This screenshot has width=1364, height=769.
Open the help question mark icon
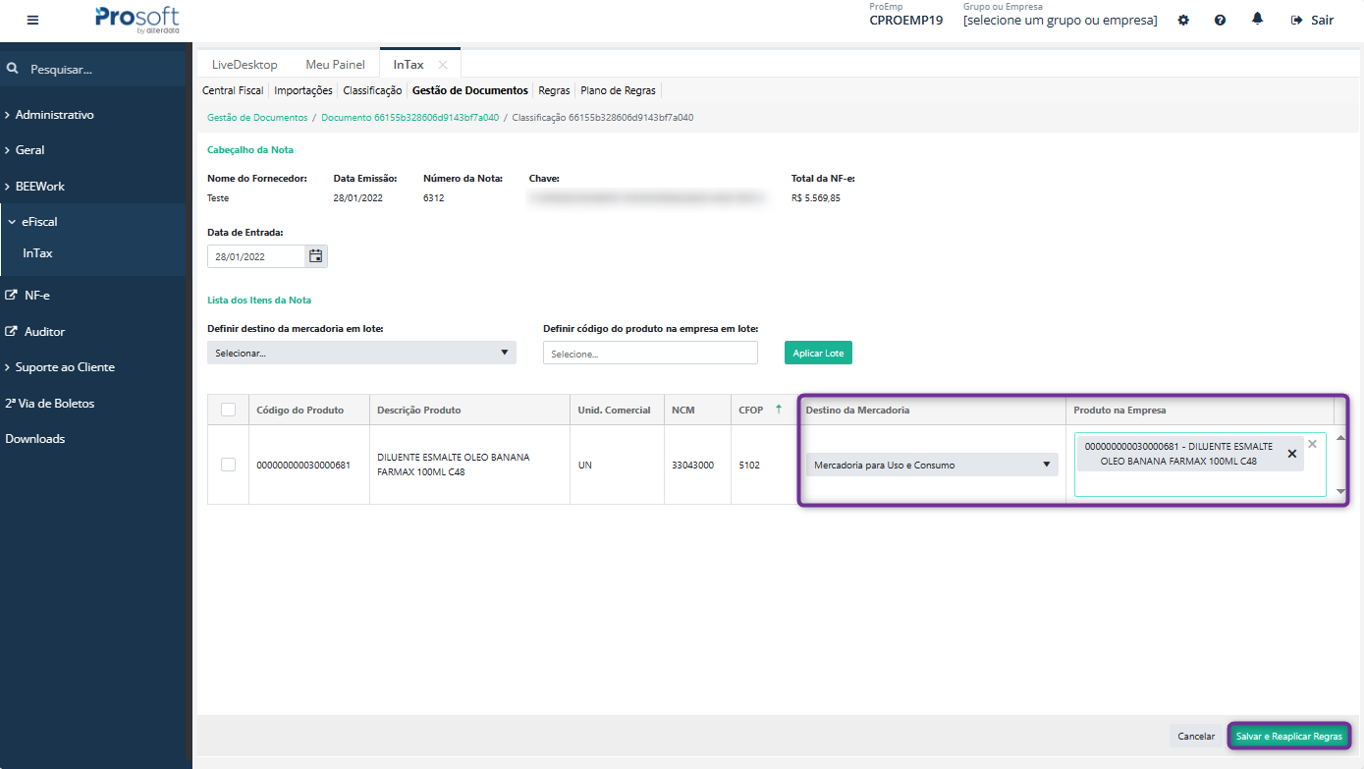click(x=1220, y=20)
